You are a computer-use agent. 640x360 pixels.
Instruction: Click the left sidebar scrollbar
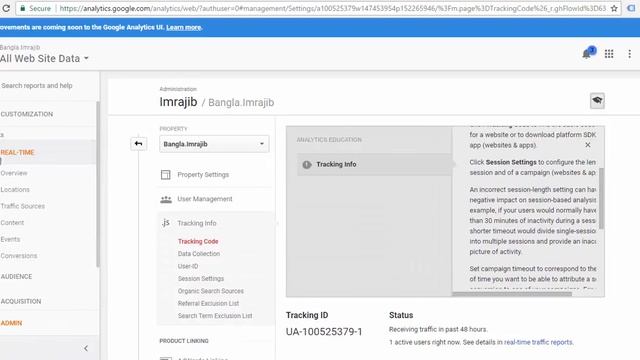pos(98,184)
